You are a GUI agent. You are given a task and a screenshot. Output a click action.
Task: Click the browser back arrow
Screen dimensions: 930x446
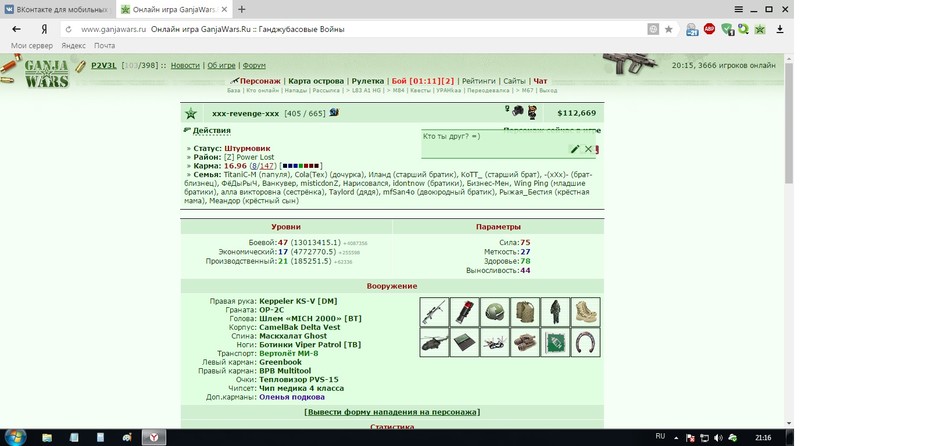click(x=17, y=29)
